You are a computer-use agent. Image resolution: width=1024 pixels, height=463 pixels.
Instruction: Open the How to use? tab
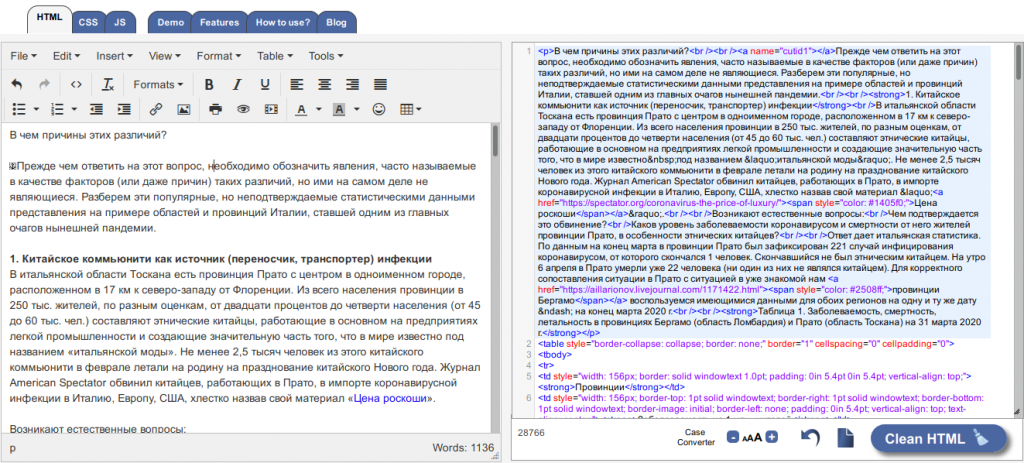283,22
